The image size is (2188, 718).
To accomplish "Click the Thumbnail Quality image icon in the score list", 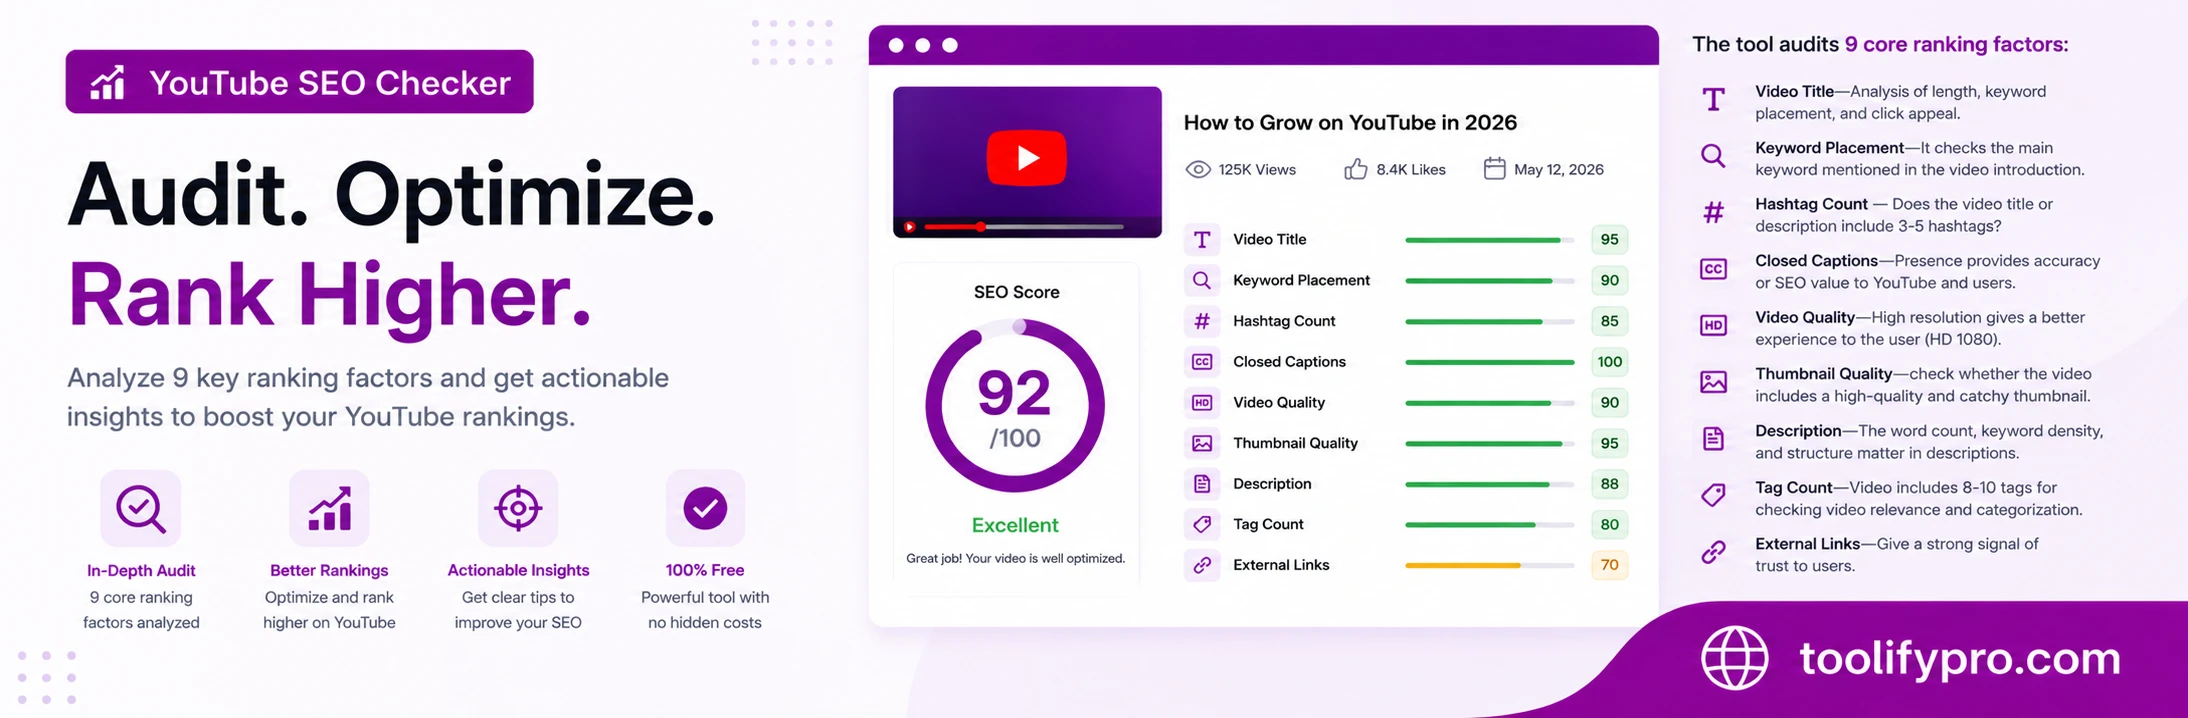I will click(1202, 443).
